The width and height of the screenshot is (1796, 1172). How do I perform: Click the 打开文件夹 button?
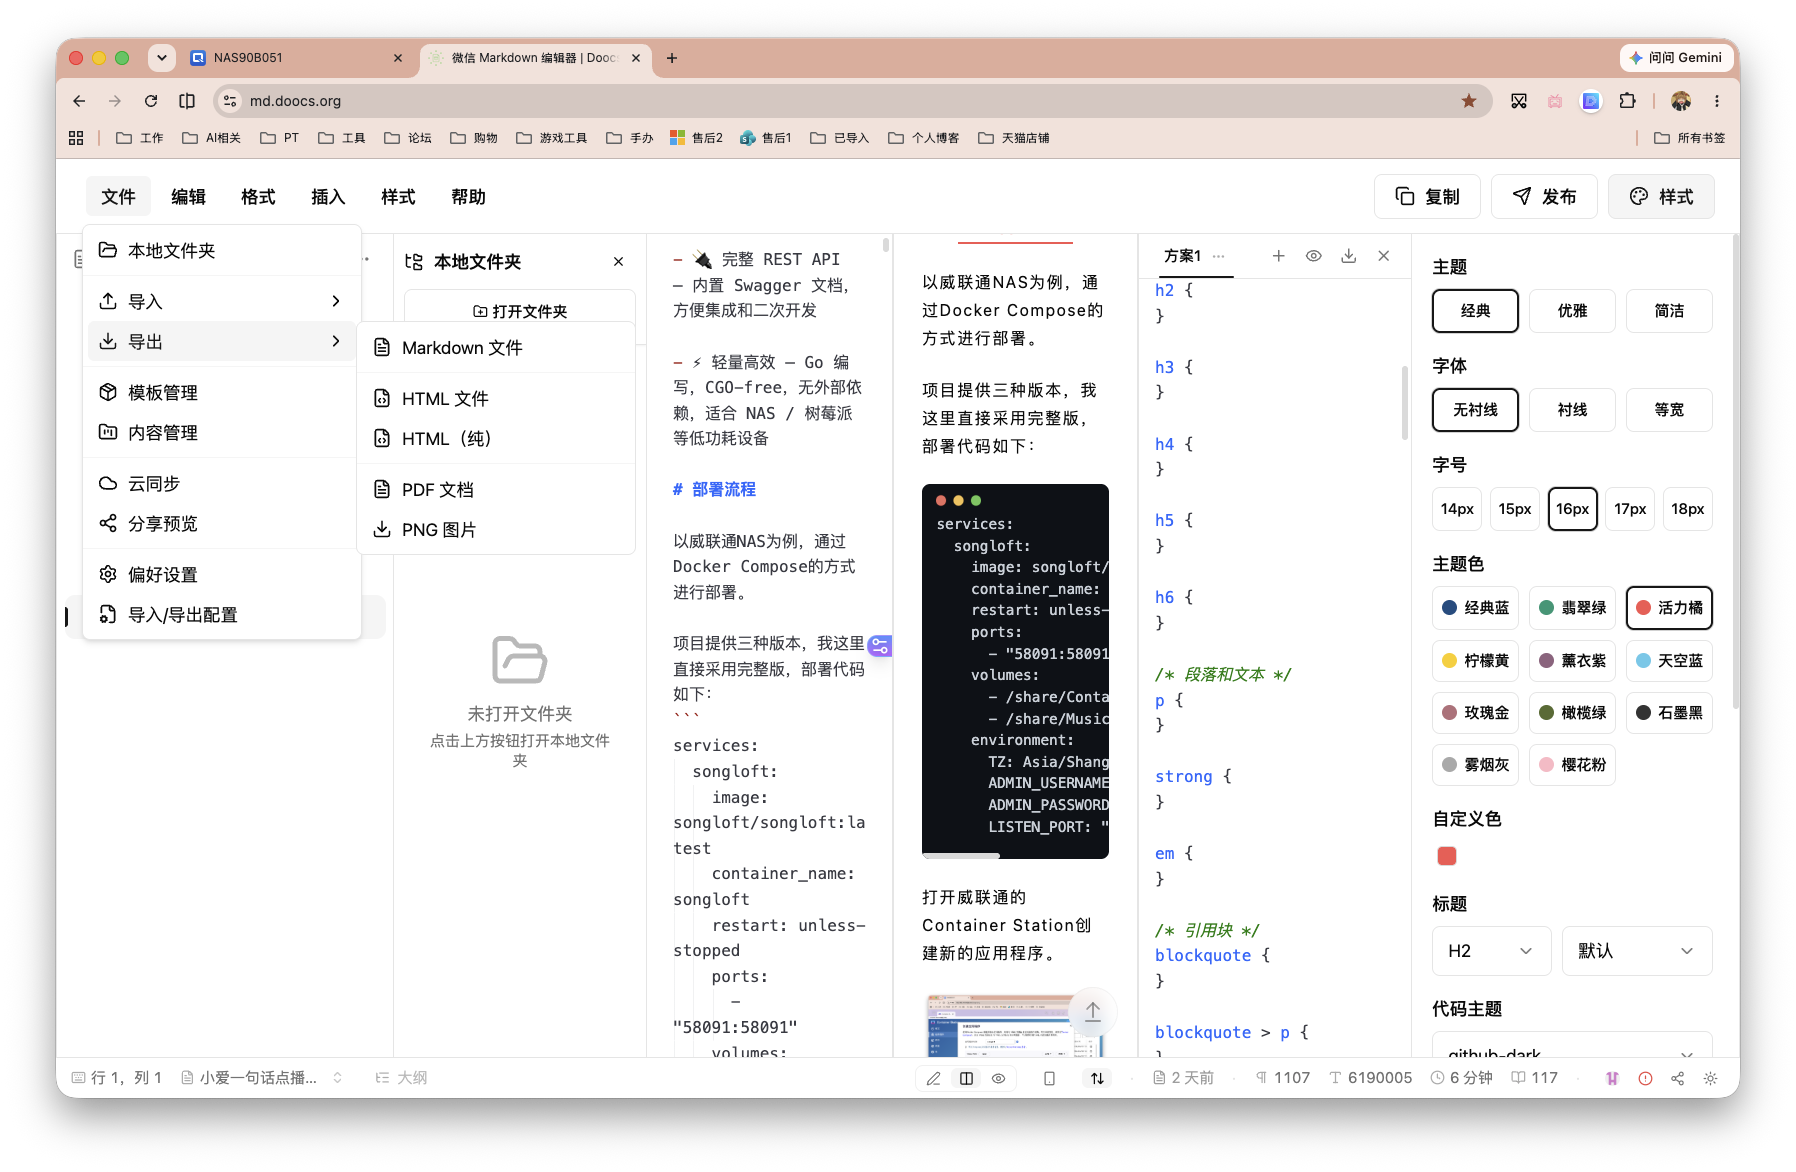click(520, 310)
